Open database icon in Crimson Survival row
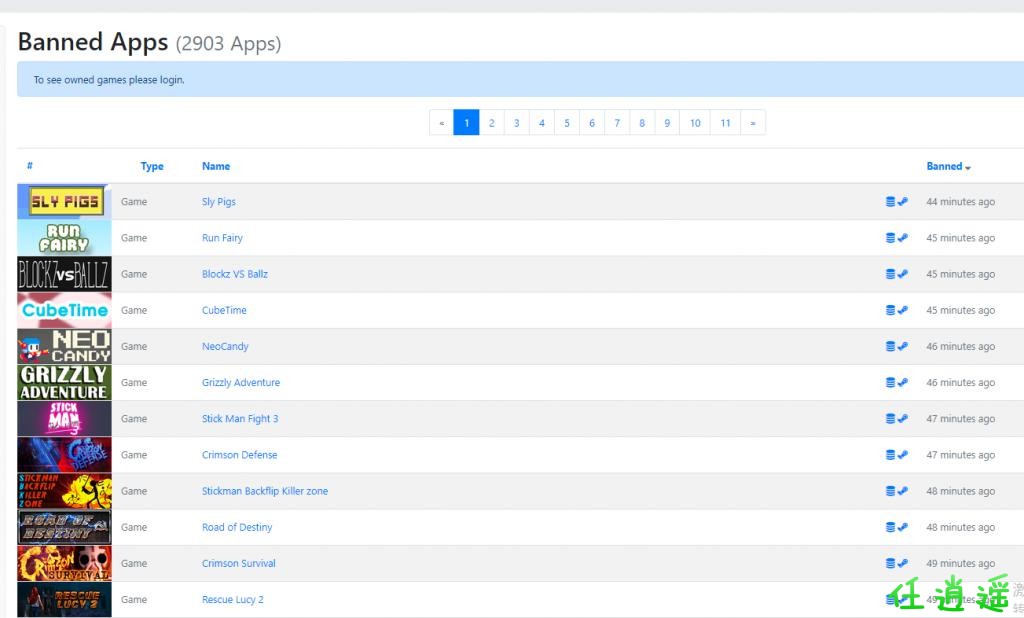This screenshot has width=1024, height=618. [890, 563]
